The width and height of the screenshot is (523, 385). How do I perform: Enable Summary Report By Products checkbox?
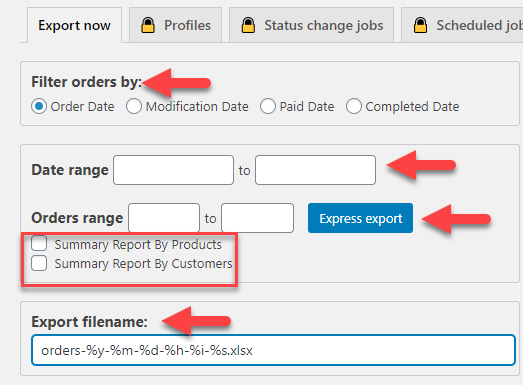pos(39,243)
